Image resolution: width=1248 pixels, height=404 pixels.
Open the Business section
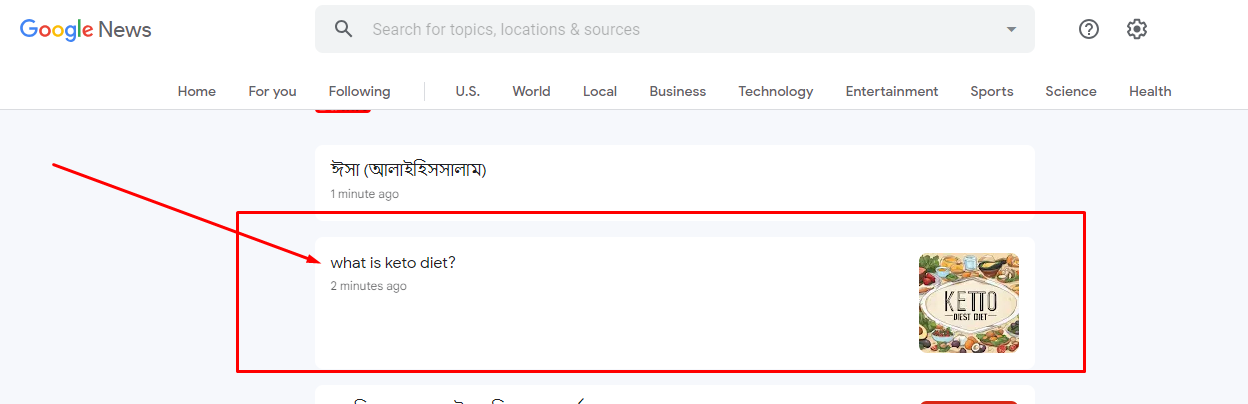pos(677,91)
